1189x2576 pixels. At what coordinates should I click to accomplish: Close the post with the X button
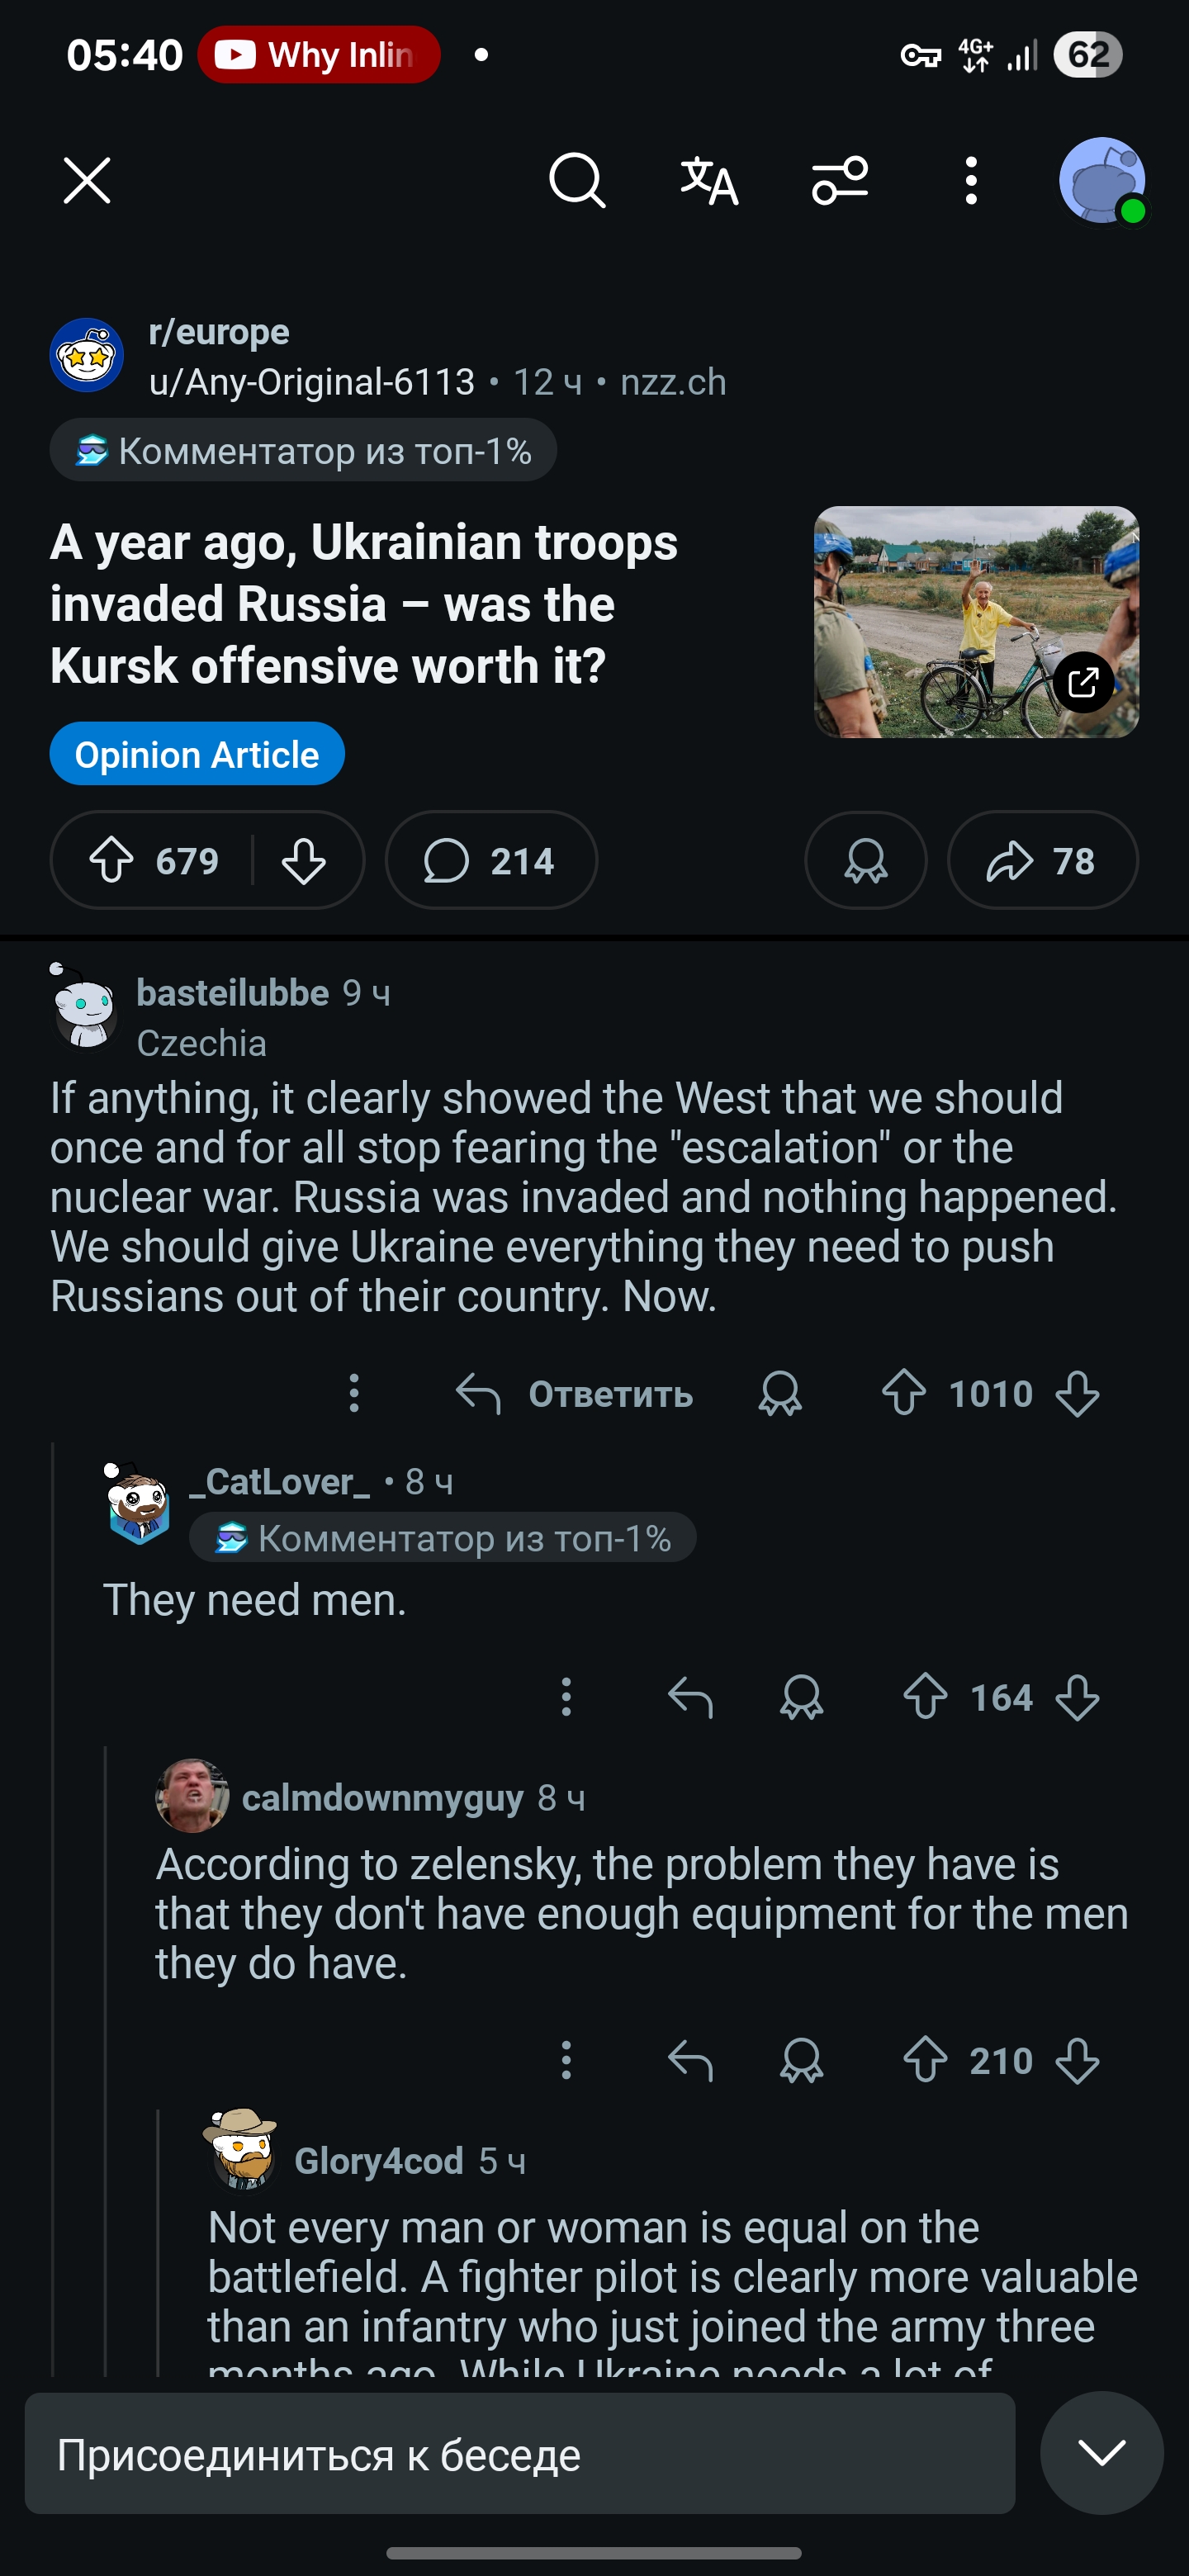click(x=87, y=181)
